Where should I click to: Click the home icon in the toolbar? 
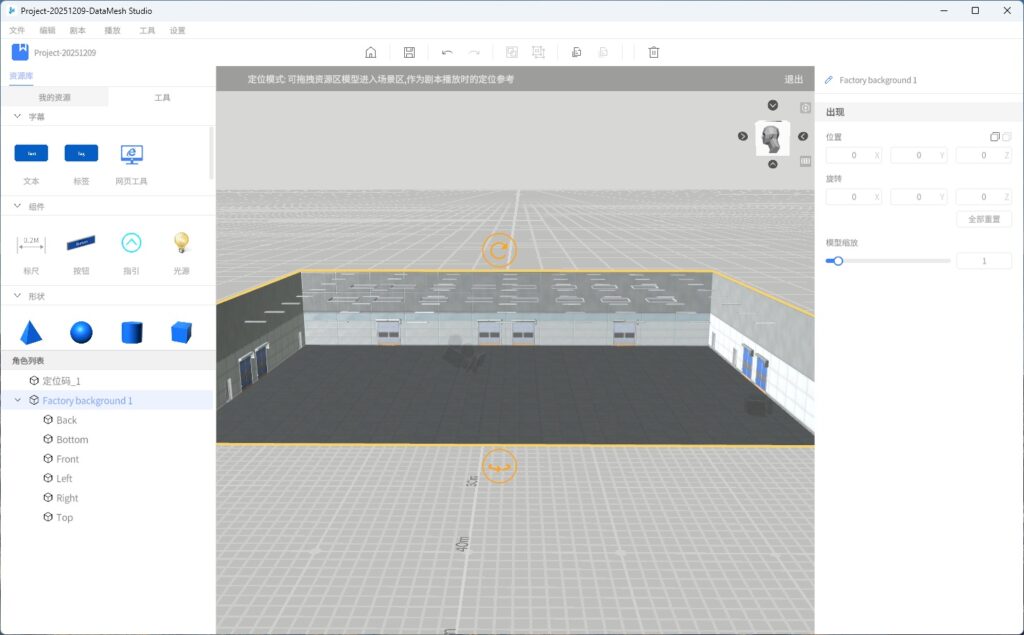tap(371, 52)
